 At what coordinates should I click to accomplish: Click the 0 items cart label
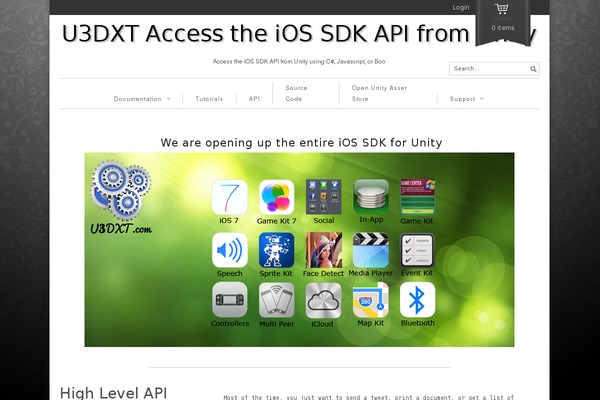[503, 28]
